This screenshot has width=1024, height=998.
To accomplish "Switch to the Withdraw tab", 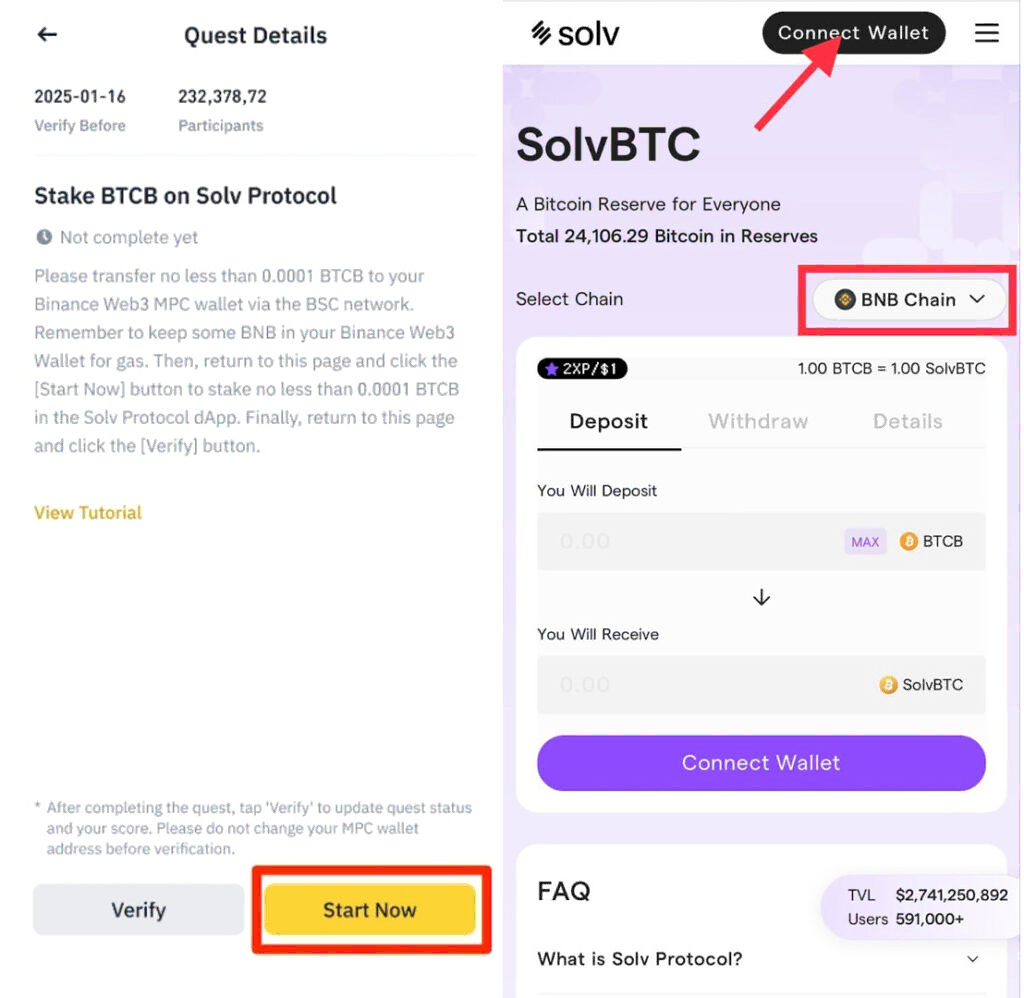I will coord(758,422).
